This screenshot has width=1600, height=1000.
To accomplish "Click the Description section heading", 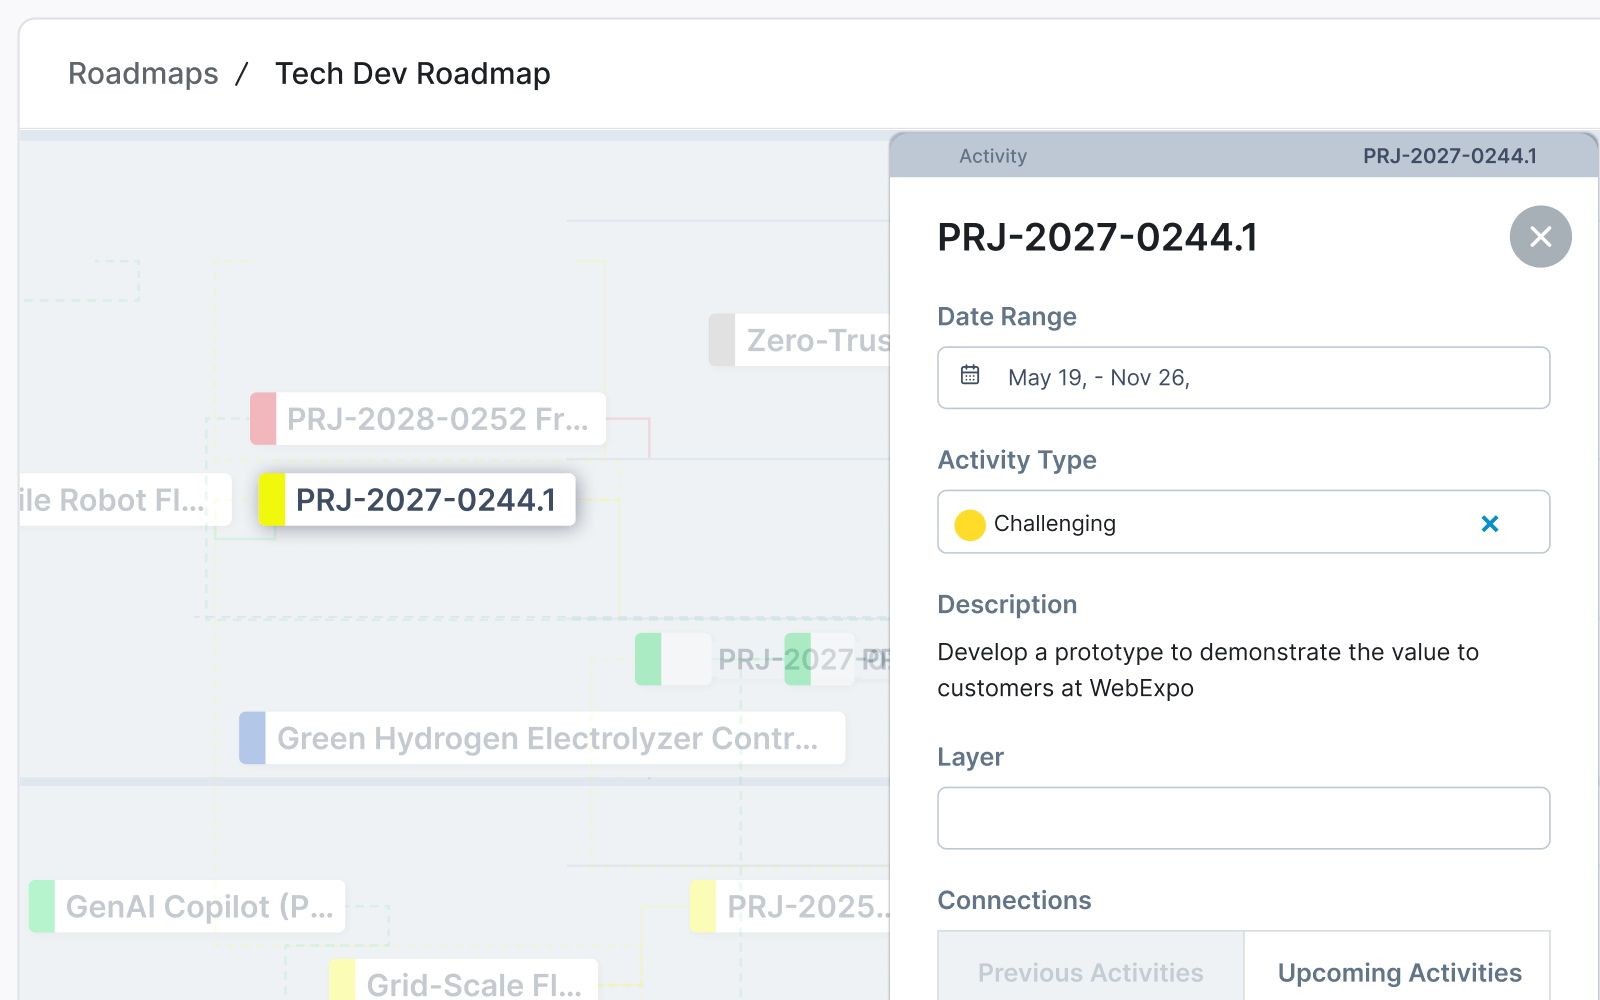I will click(x=1007, y=604).
